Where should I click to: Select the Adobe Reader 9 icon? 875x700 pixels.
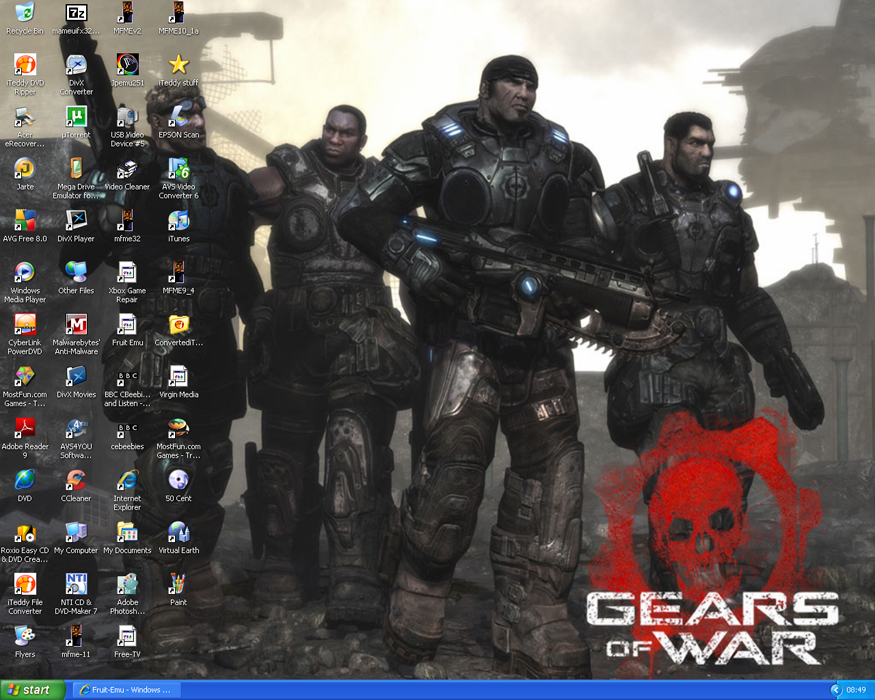(x=25, y=428)
